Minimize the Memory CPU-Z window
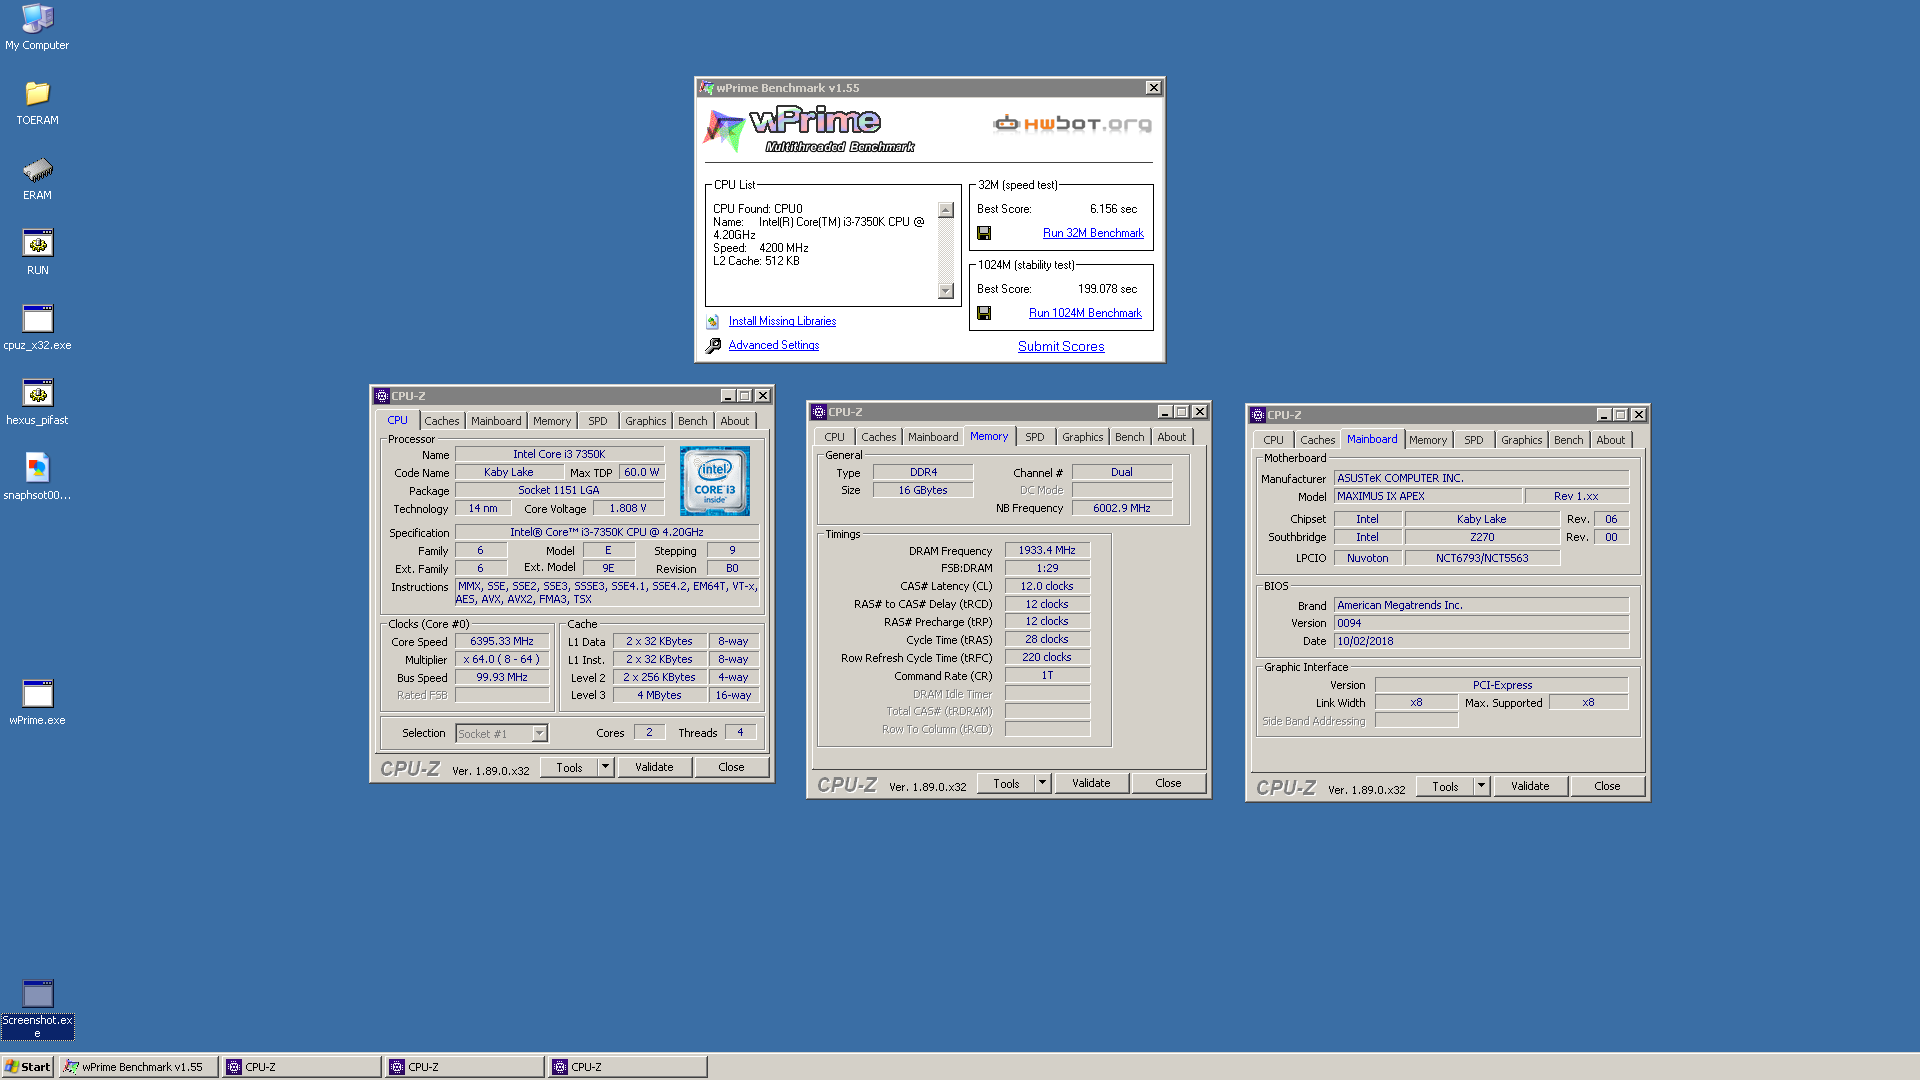Viewport: 1920px width, 1080px height. pyautogui.click(x=1164, y=412)
